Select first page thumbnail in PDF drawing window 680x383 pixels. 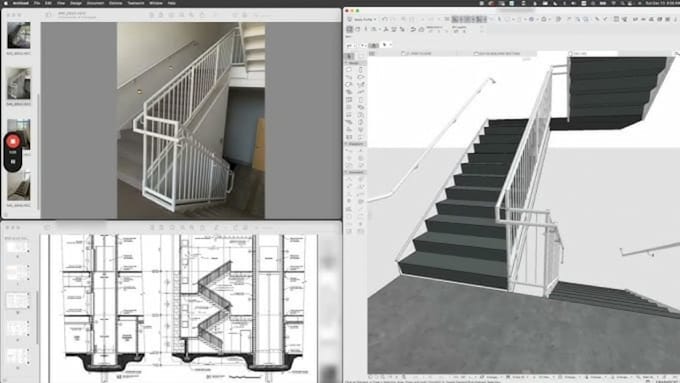tap(17, 248)
